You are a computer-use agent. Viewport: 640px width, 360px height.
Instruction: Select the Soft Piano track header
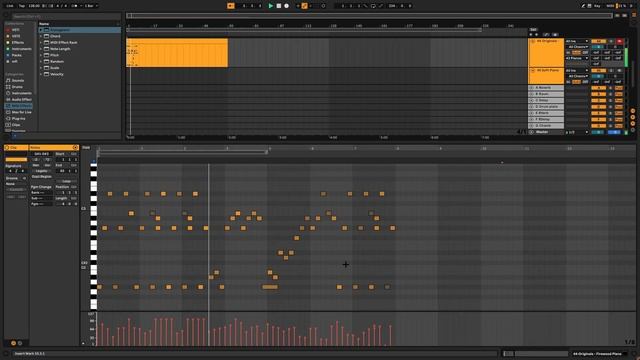[x=546, y=76]
